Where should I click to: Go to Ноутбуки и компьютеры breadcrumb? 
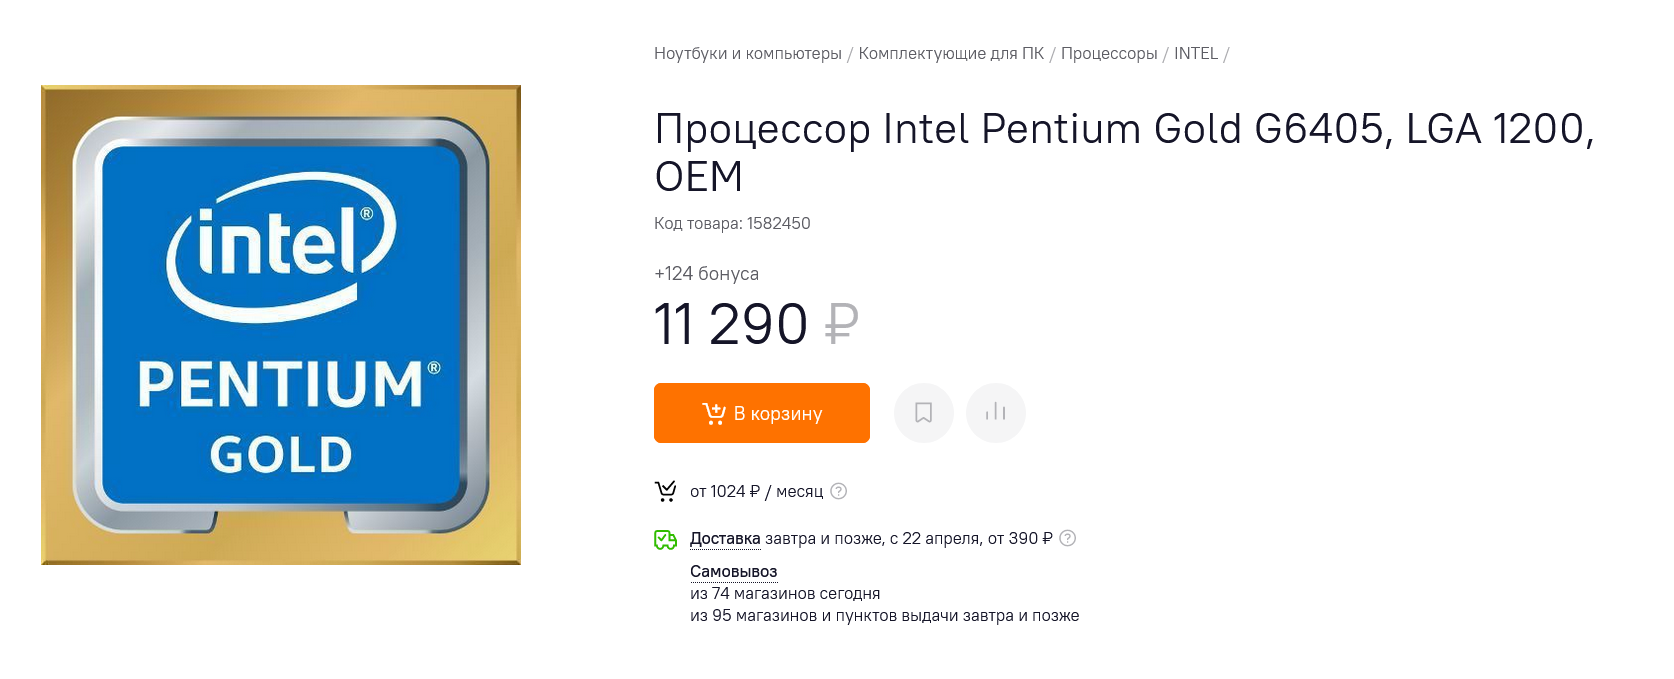pos(747,54)
